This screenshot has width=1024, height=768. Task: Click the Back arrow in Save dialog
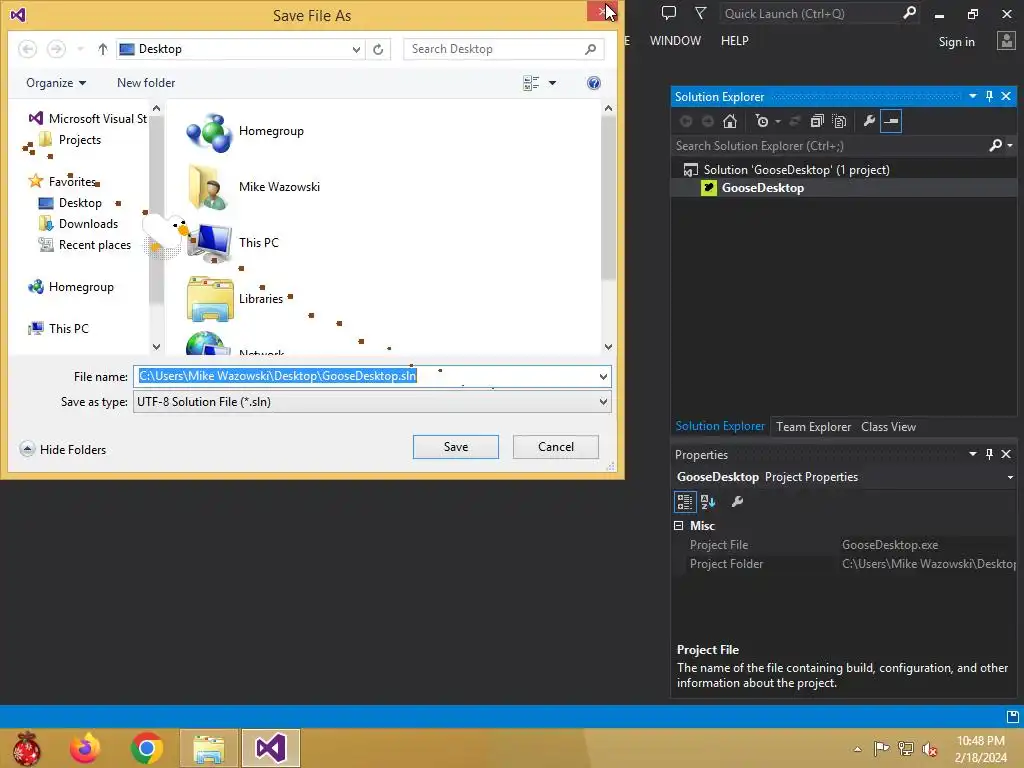click(27, 49)
